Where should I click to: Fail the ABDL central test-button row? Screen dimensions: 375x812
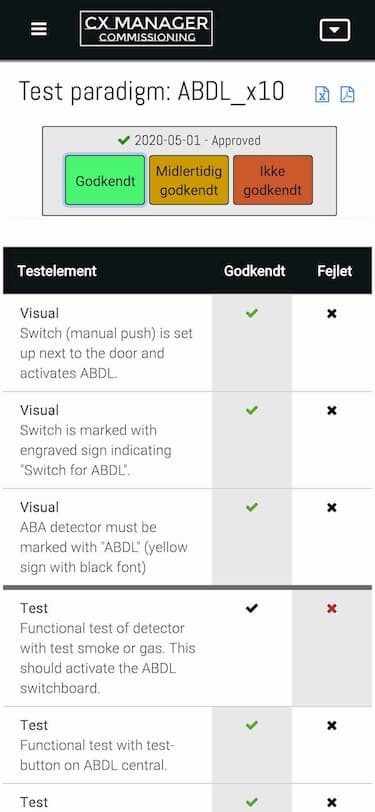332,726
